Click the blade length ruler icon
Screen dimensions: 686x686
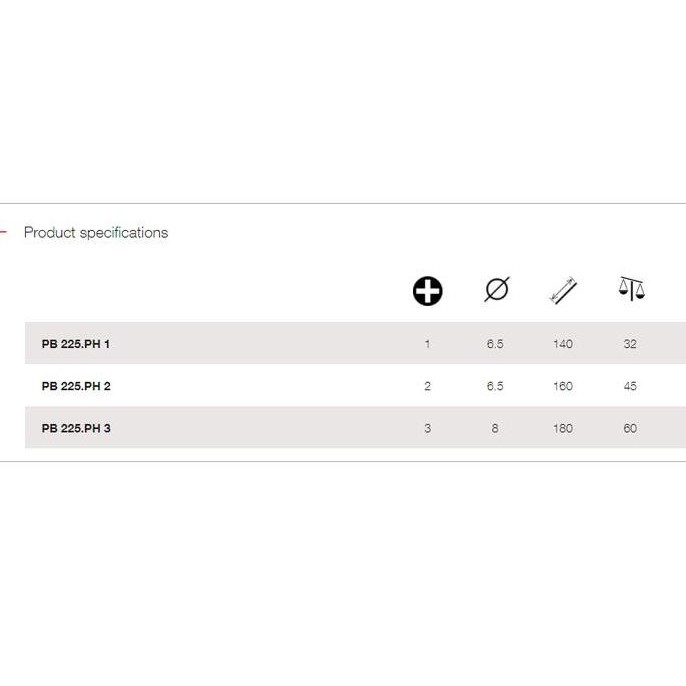[x=563, y=291]
